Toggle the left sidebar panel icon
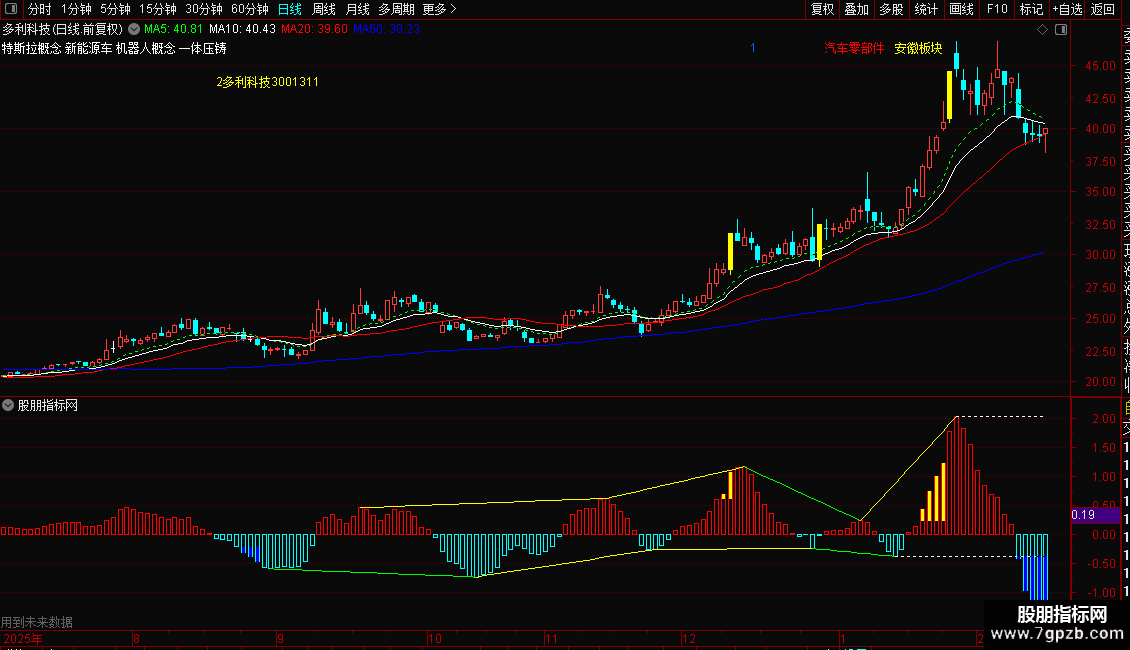The image size is (1130, 650). pos(11,9)
